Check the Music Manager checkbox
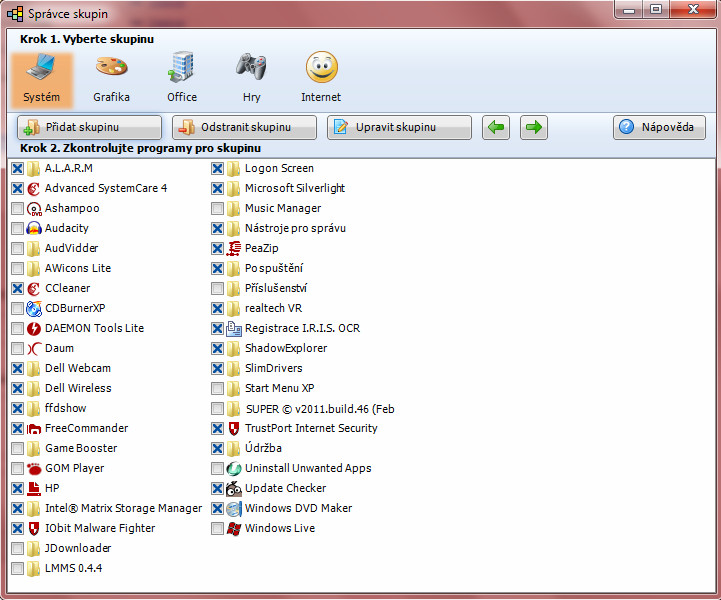The image size is (721, 600). (217, 209)
